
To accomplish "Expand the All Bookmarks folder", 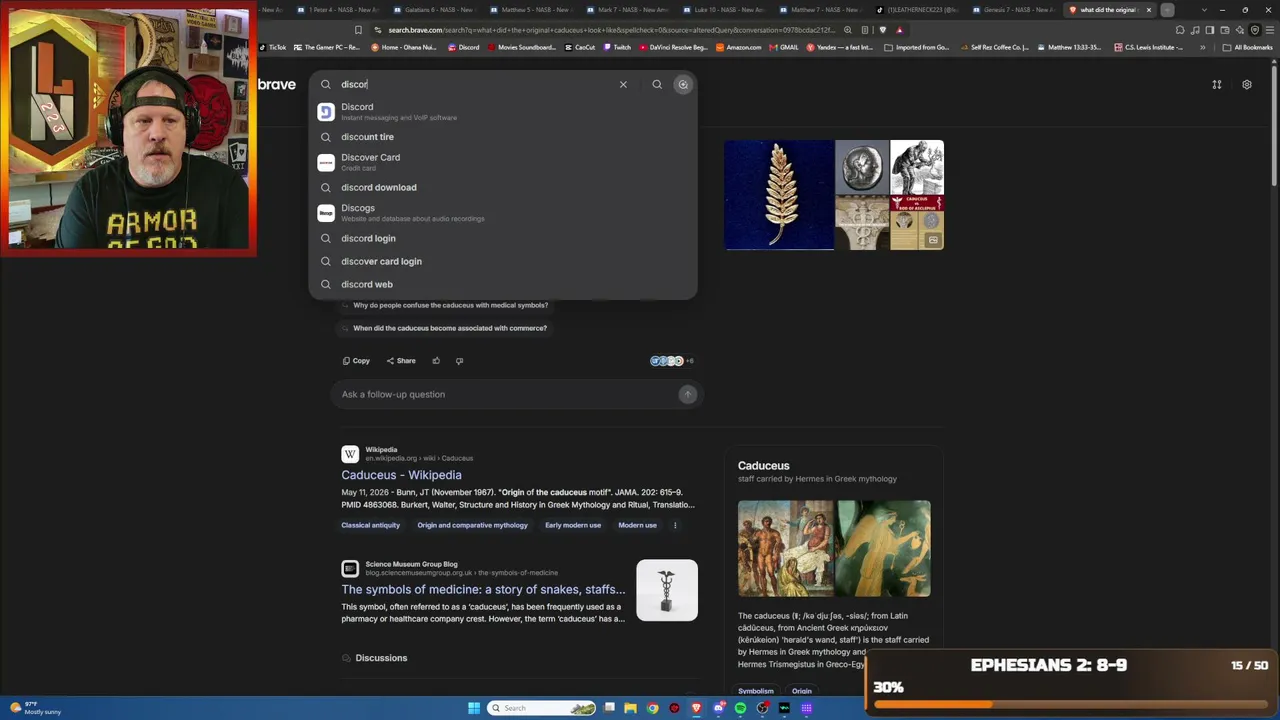I will 1247,47.
